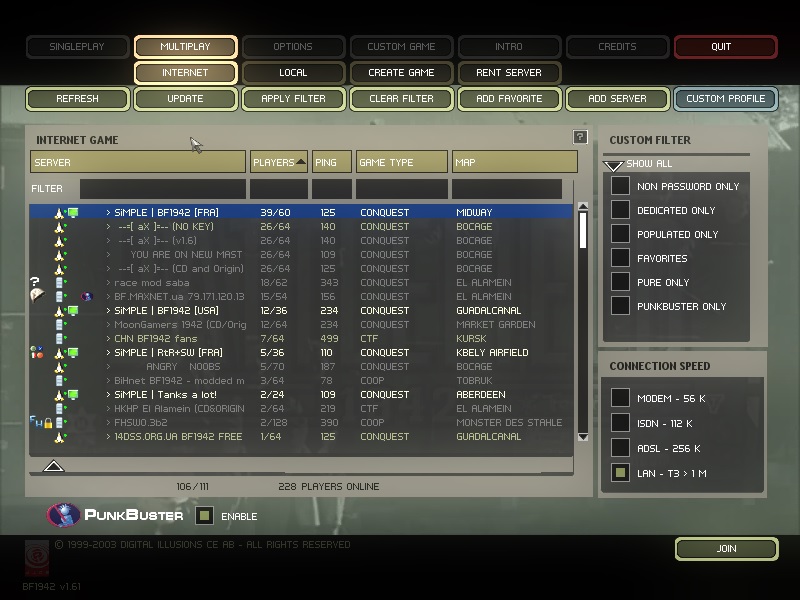Click the server list scroll-down arrow
Image resolution: width=800 pixels, height=600 pixels.
[x=583, y=437]
